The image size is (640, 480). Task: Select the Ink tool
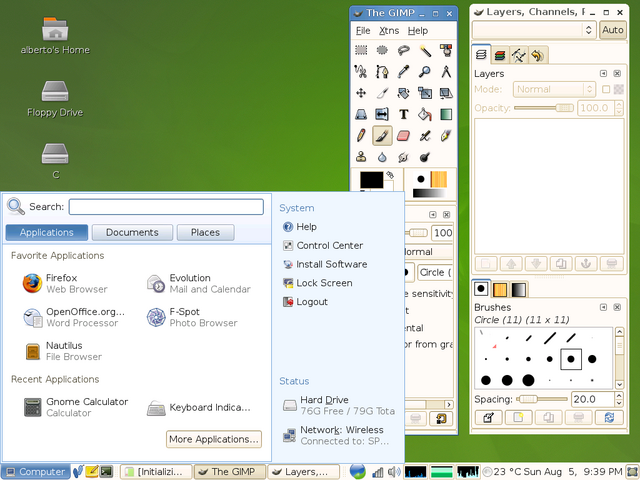[x=446, y=136]
